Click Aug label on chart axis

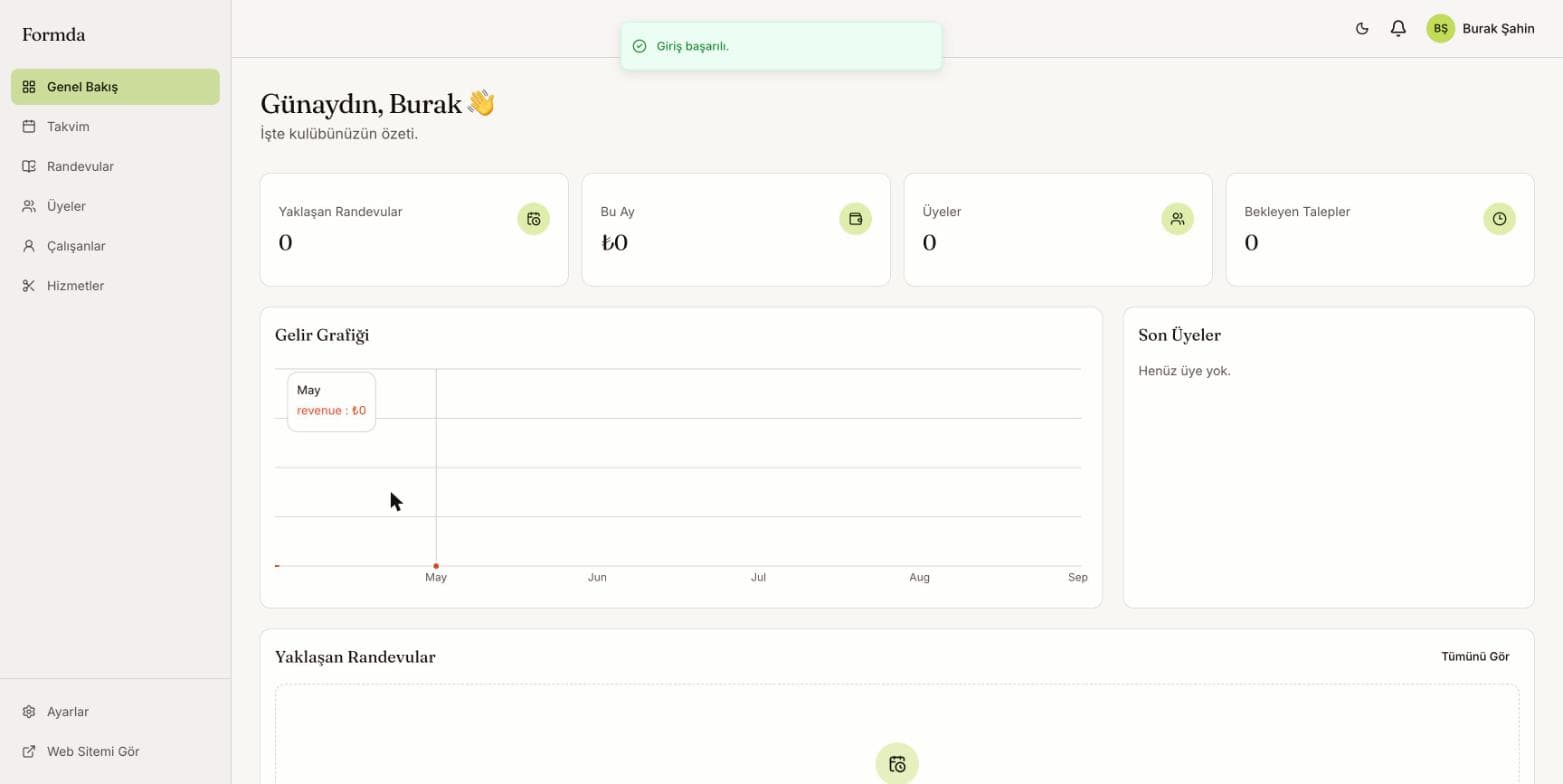919,577
